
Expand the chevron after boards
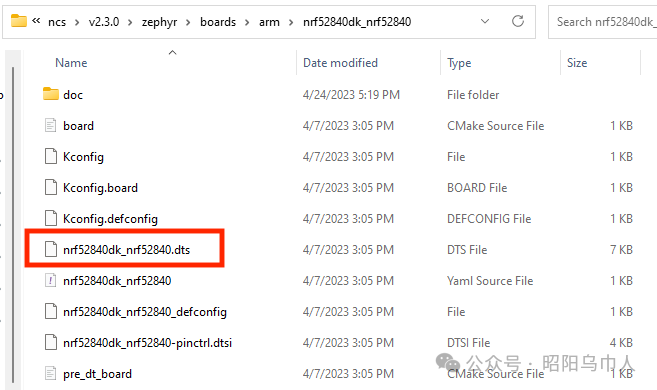(x=247, y=22)
